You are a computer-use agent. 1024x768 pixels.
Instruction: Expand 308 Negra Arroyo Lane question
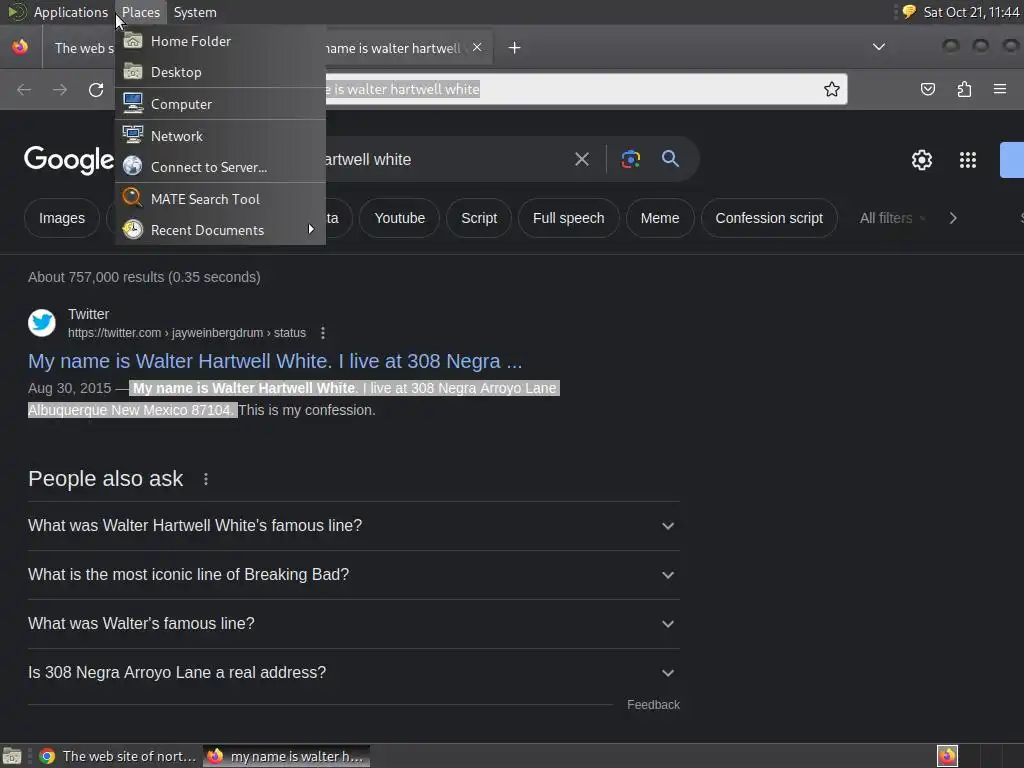354,673
